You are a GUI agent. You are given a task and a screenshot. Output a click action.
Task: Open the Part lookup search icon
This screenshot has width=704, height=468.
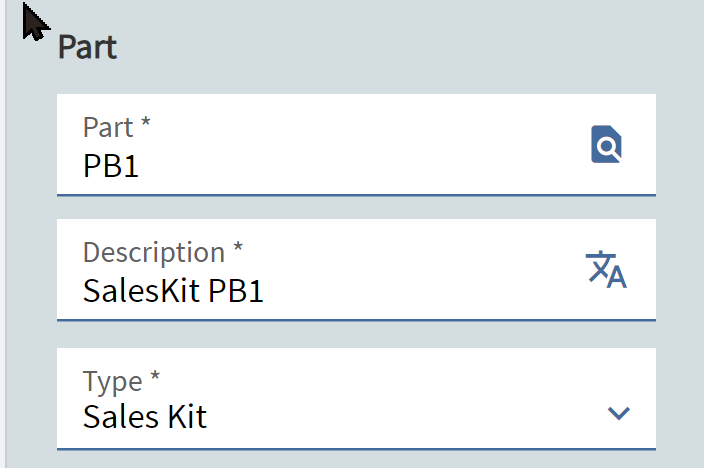[606, 144]
